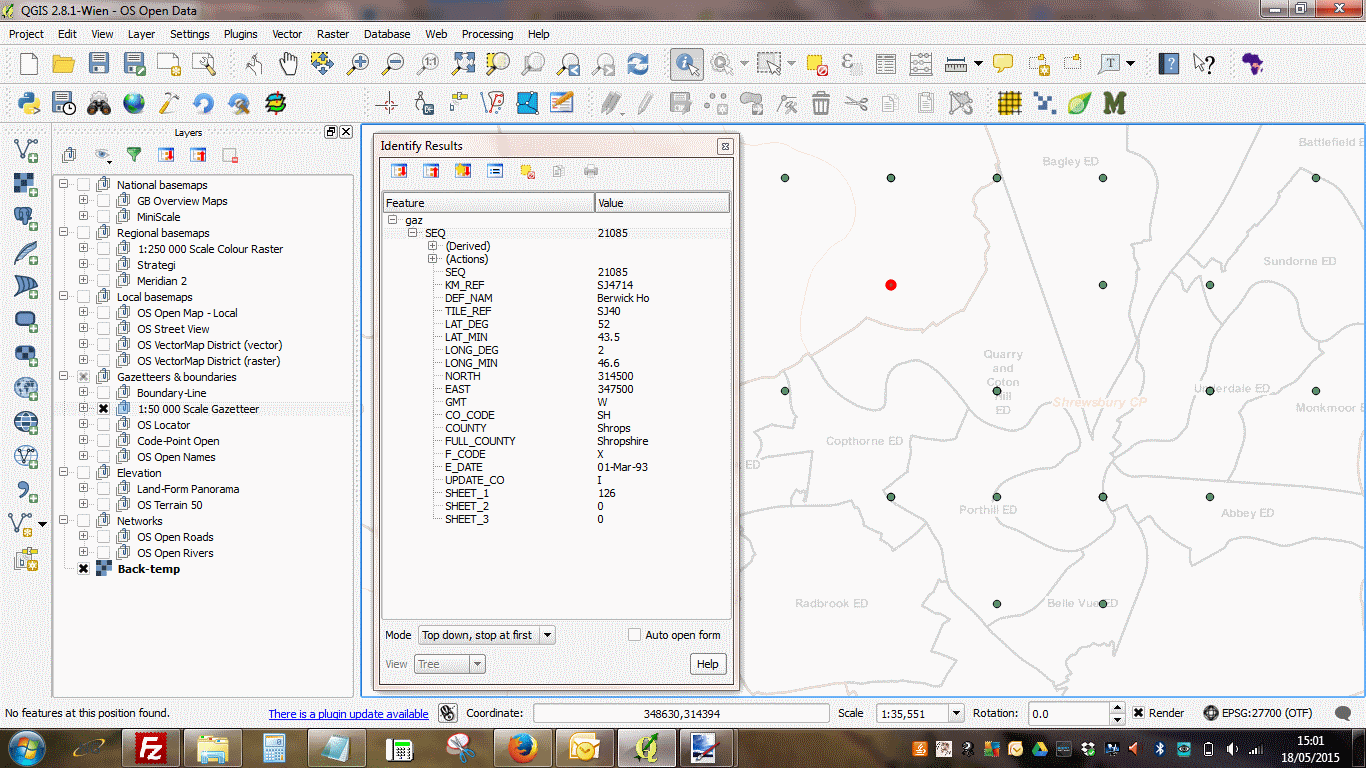Click the red highlighted point on the map
Screen dimensions: 1366x768
891,285
